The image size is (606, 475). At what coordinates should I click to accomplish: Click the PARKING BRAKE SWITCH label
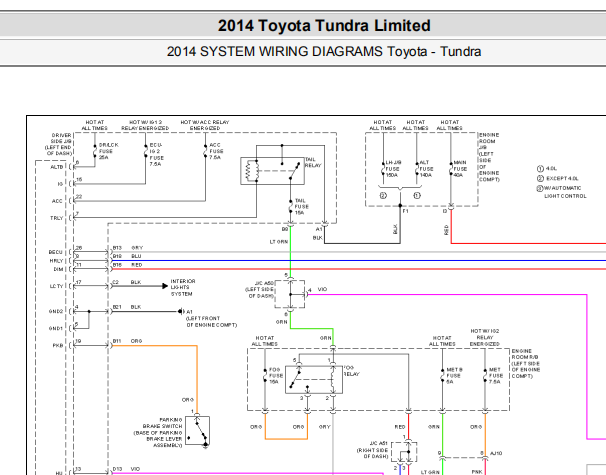pyautogui.click(x=158, y=432)
